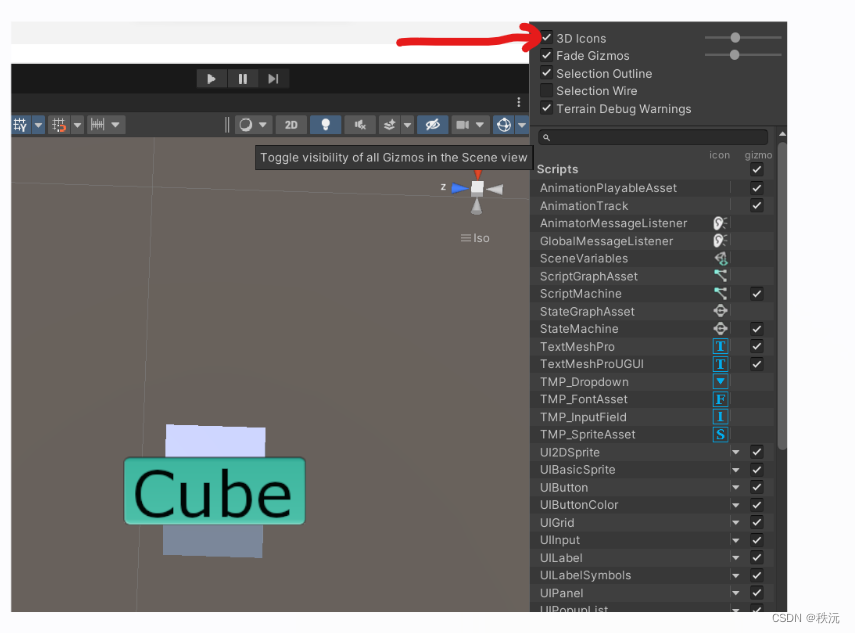The width and height of the screenshot is (855, 633).
Task: Open grid visibility dropdown arrow
Action: pos(38,125)
